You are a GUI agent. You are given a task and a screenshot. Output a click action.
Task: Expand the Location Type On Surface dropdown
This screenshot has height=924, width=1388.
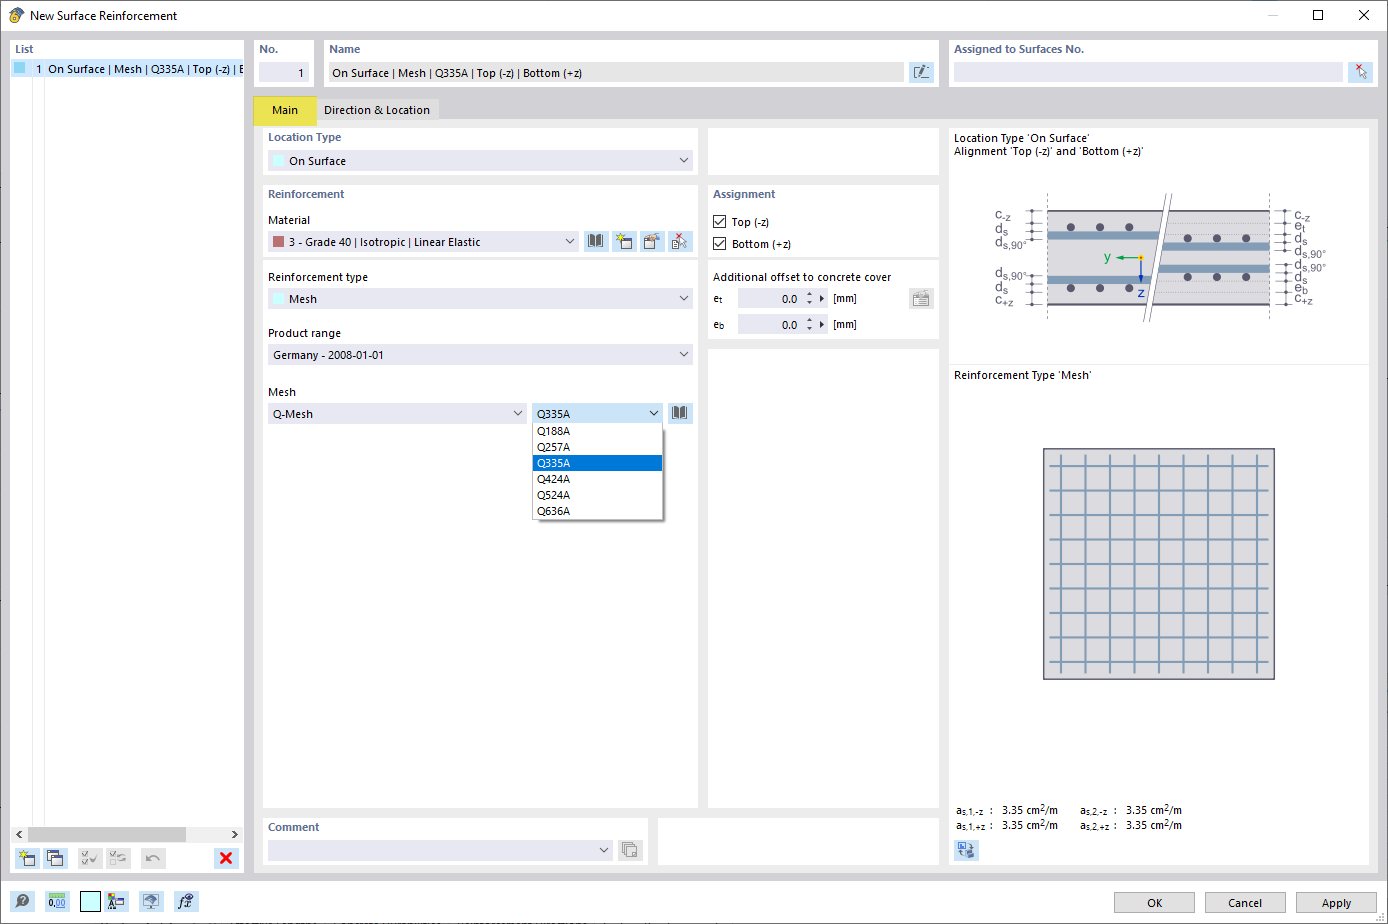(480, 160)
